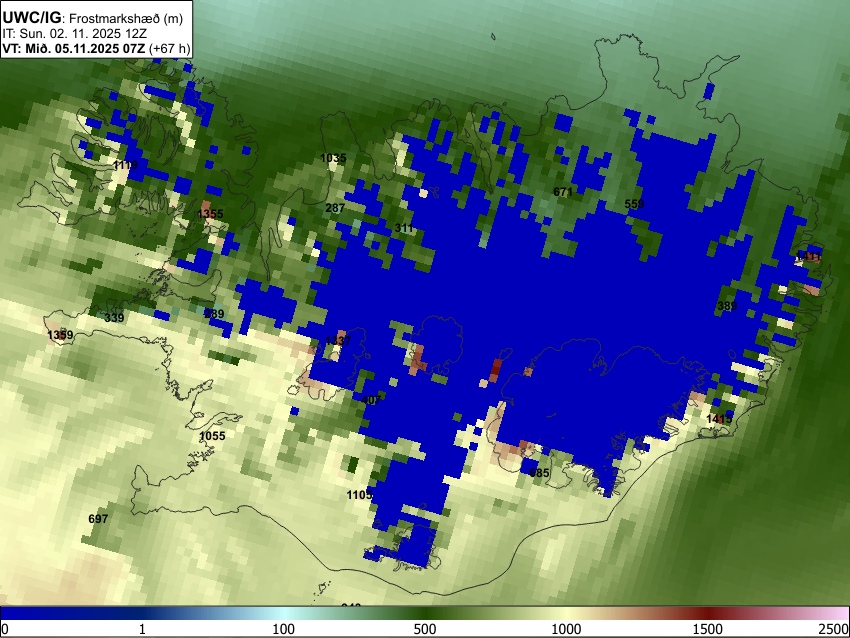Click the 1359 value label on the map
This screenshot has height=638, width=850.
[60, 334]
